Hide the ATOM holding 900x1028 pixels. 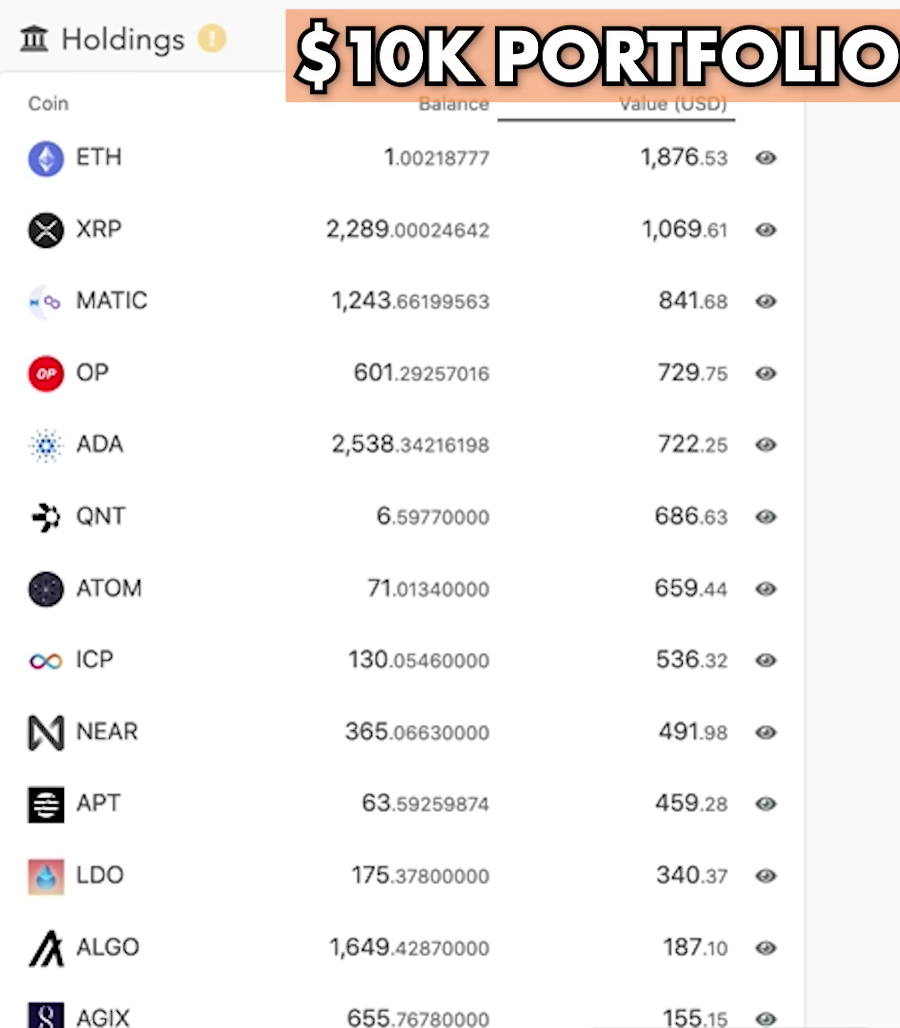click(766, 589)
